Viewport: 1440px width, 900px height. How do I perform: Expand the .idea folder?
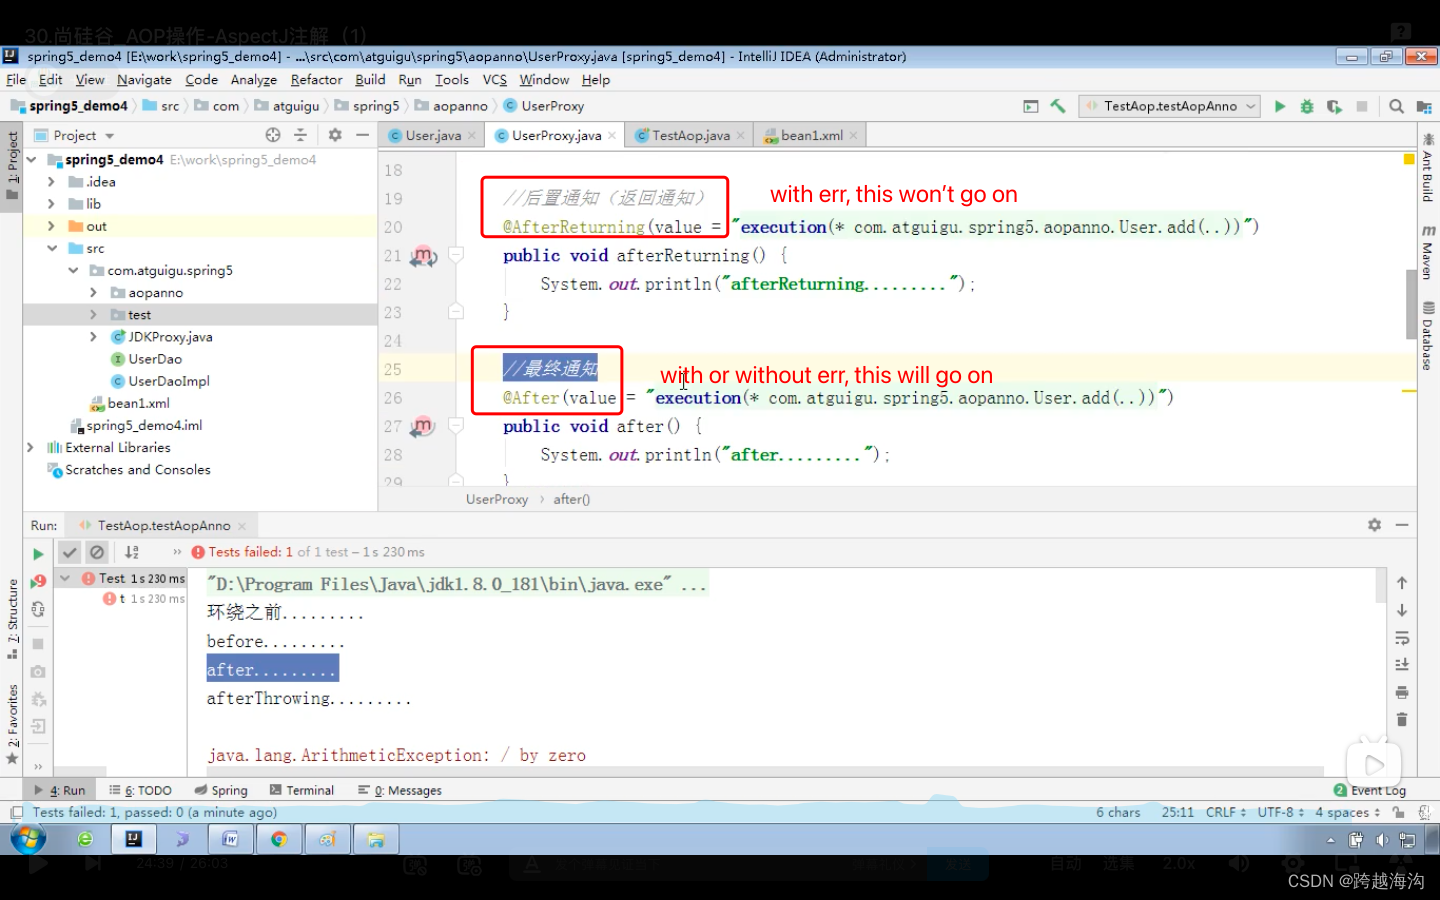pos(51,182)
